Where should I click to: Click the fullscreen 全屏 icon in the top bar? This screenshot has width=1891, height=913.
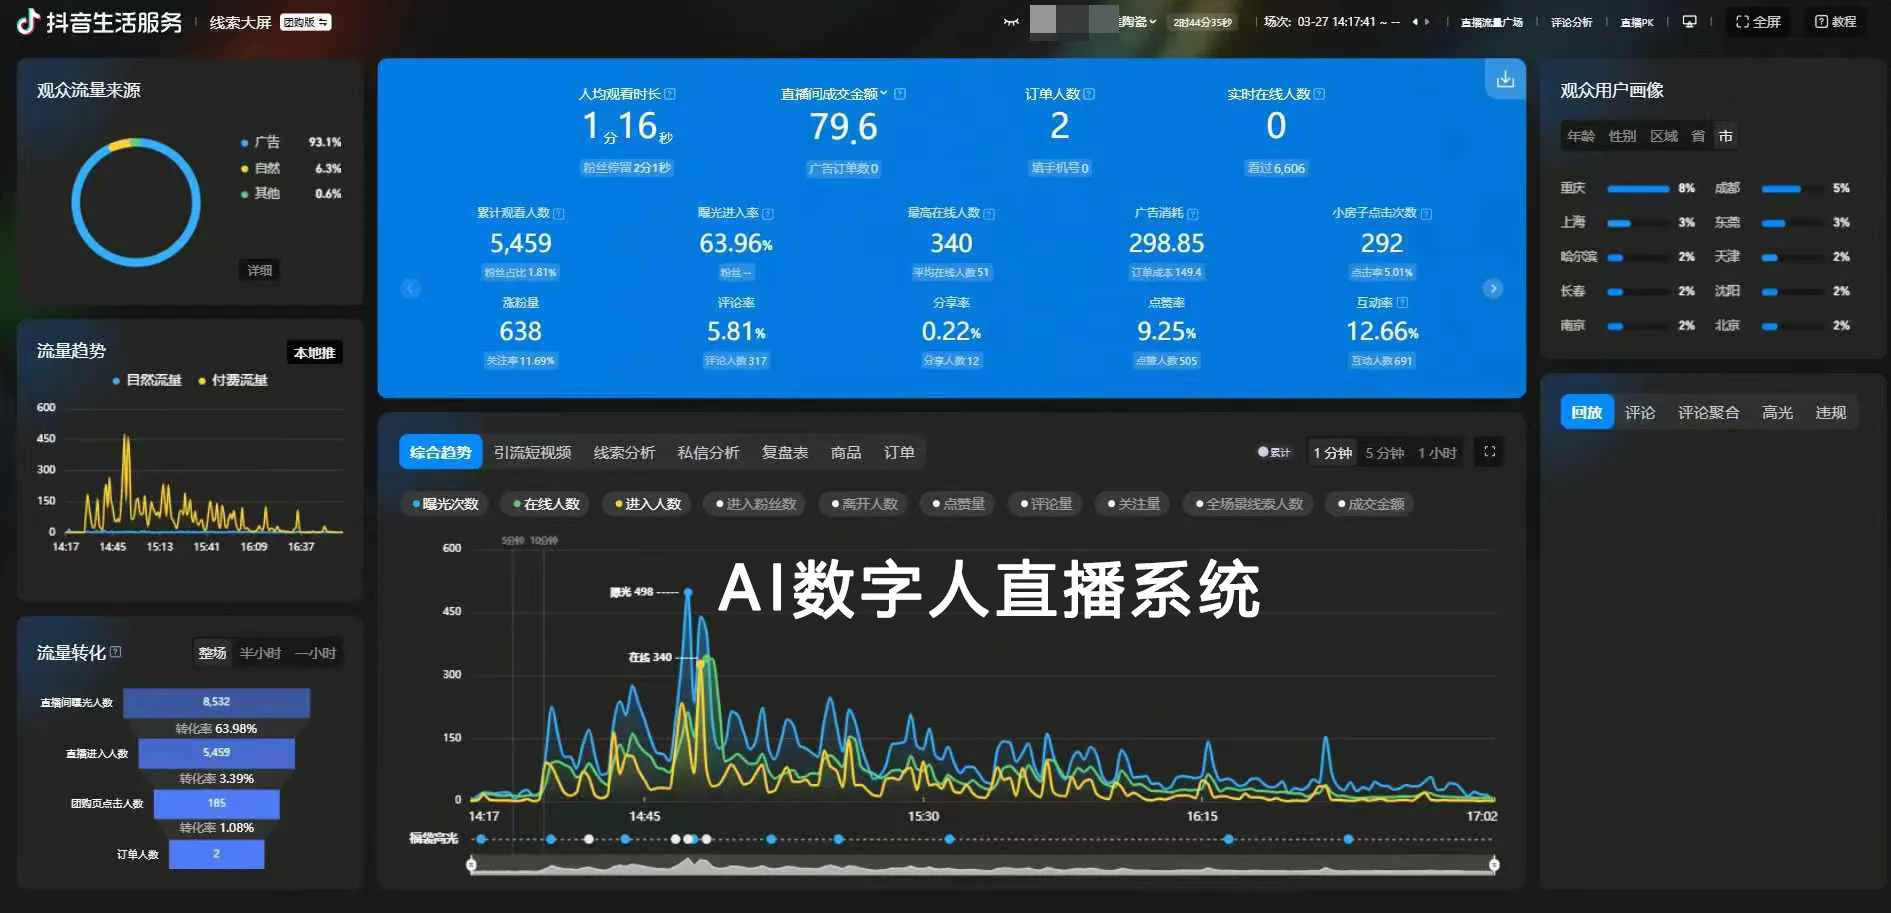(x=1757, y=22)
